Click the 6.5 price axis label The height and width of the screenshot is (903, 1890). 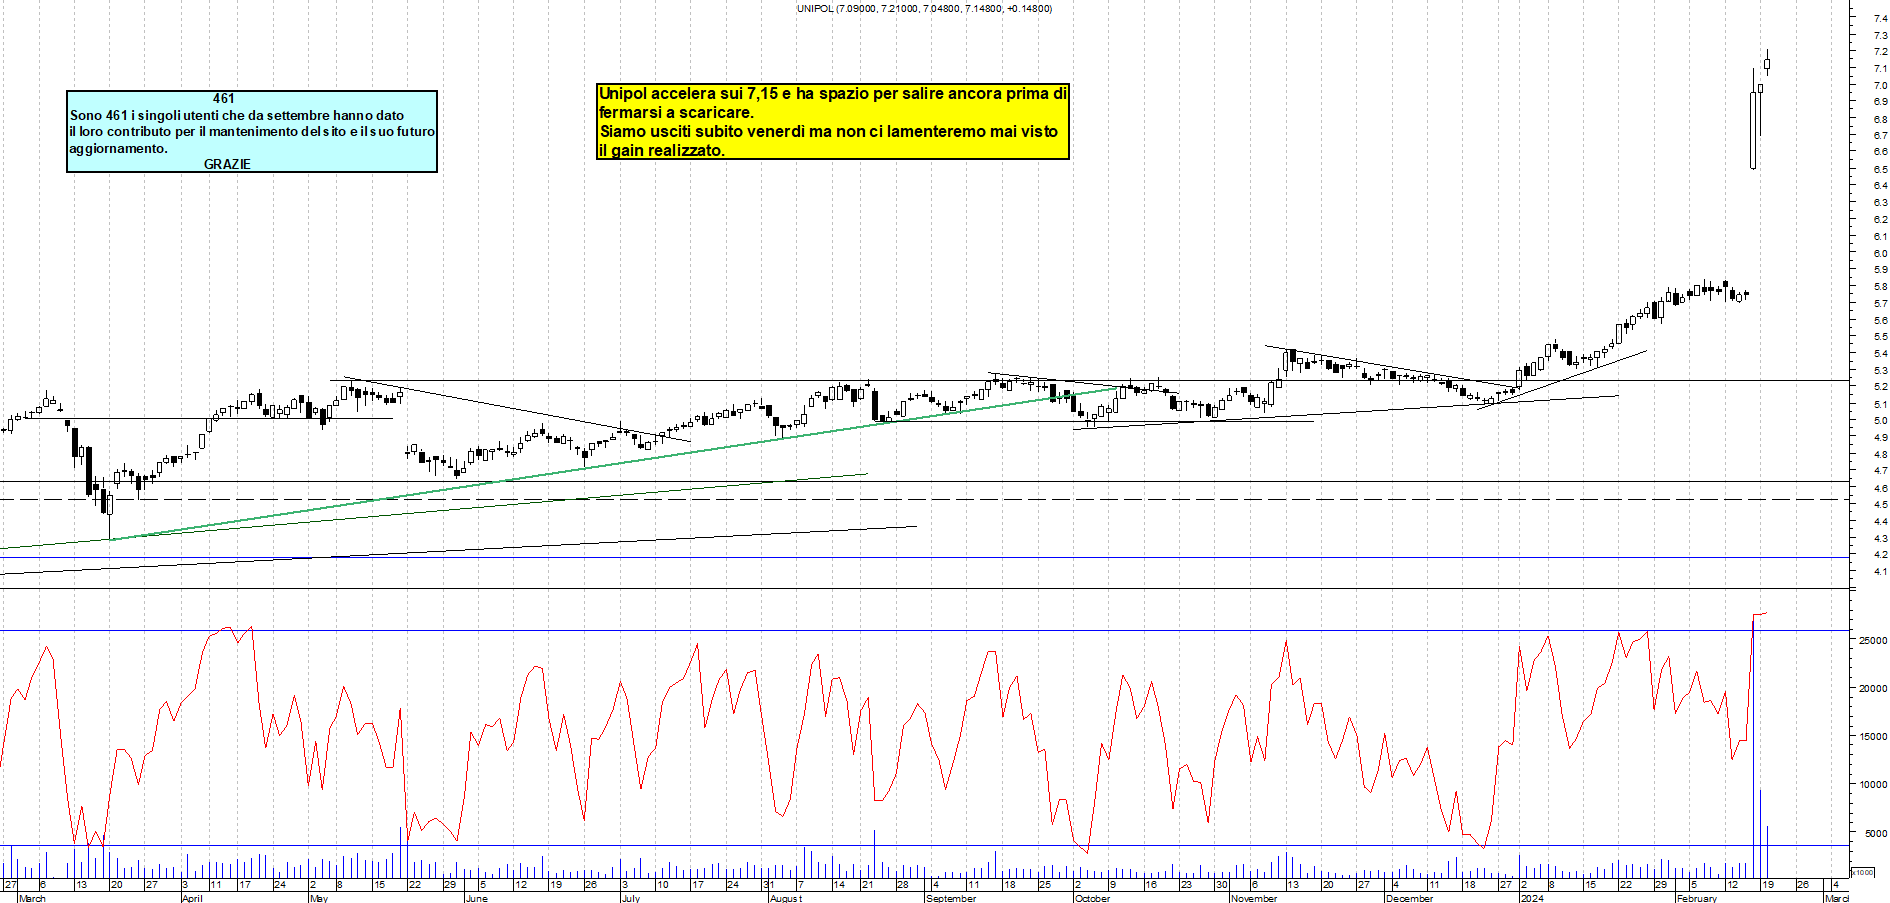click(x=1881, y=169)
